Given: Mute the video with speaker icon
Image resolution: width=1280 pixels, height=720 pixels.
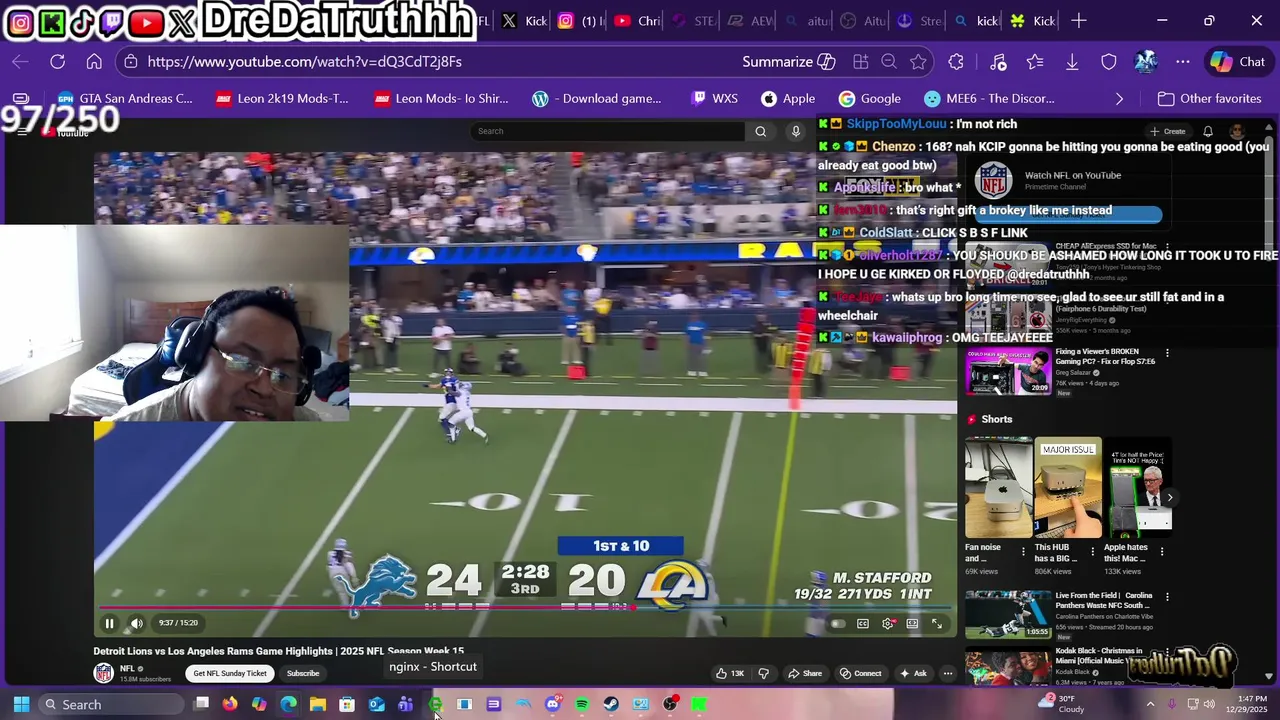Looking at the screenshot, I should tap(137, 623).
